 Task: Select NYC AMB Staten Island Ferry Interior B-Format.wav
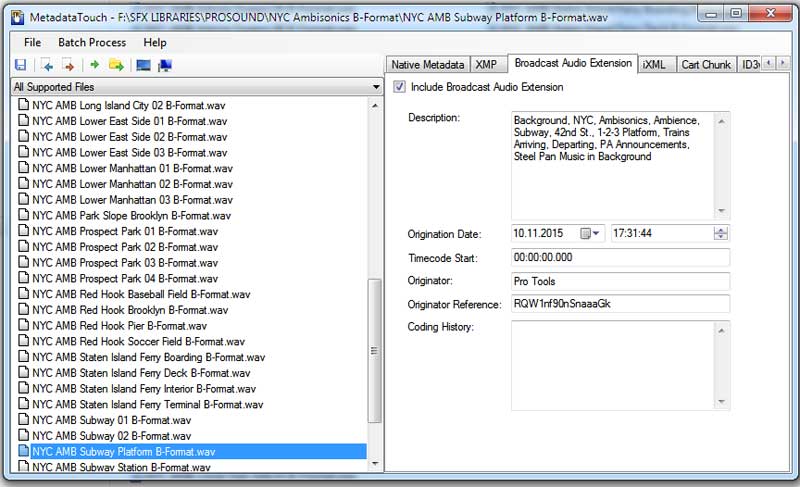click(x=144, y=389)
